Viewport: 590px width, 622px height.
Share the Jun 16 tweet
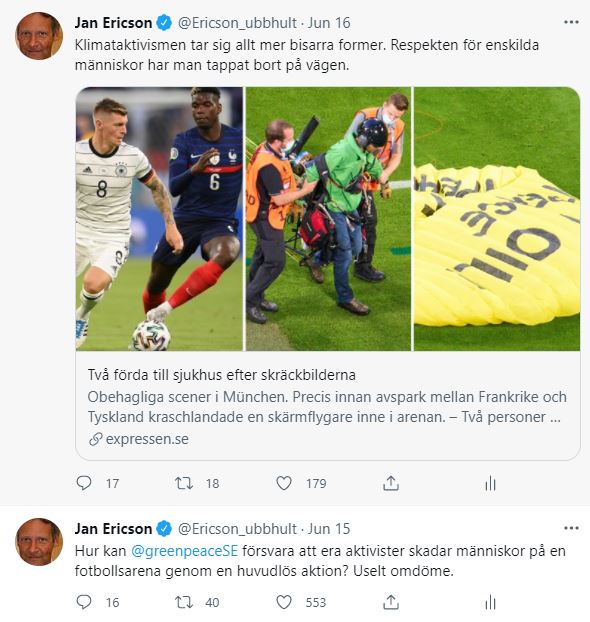(391, 483)
